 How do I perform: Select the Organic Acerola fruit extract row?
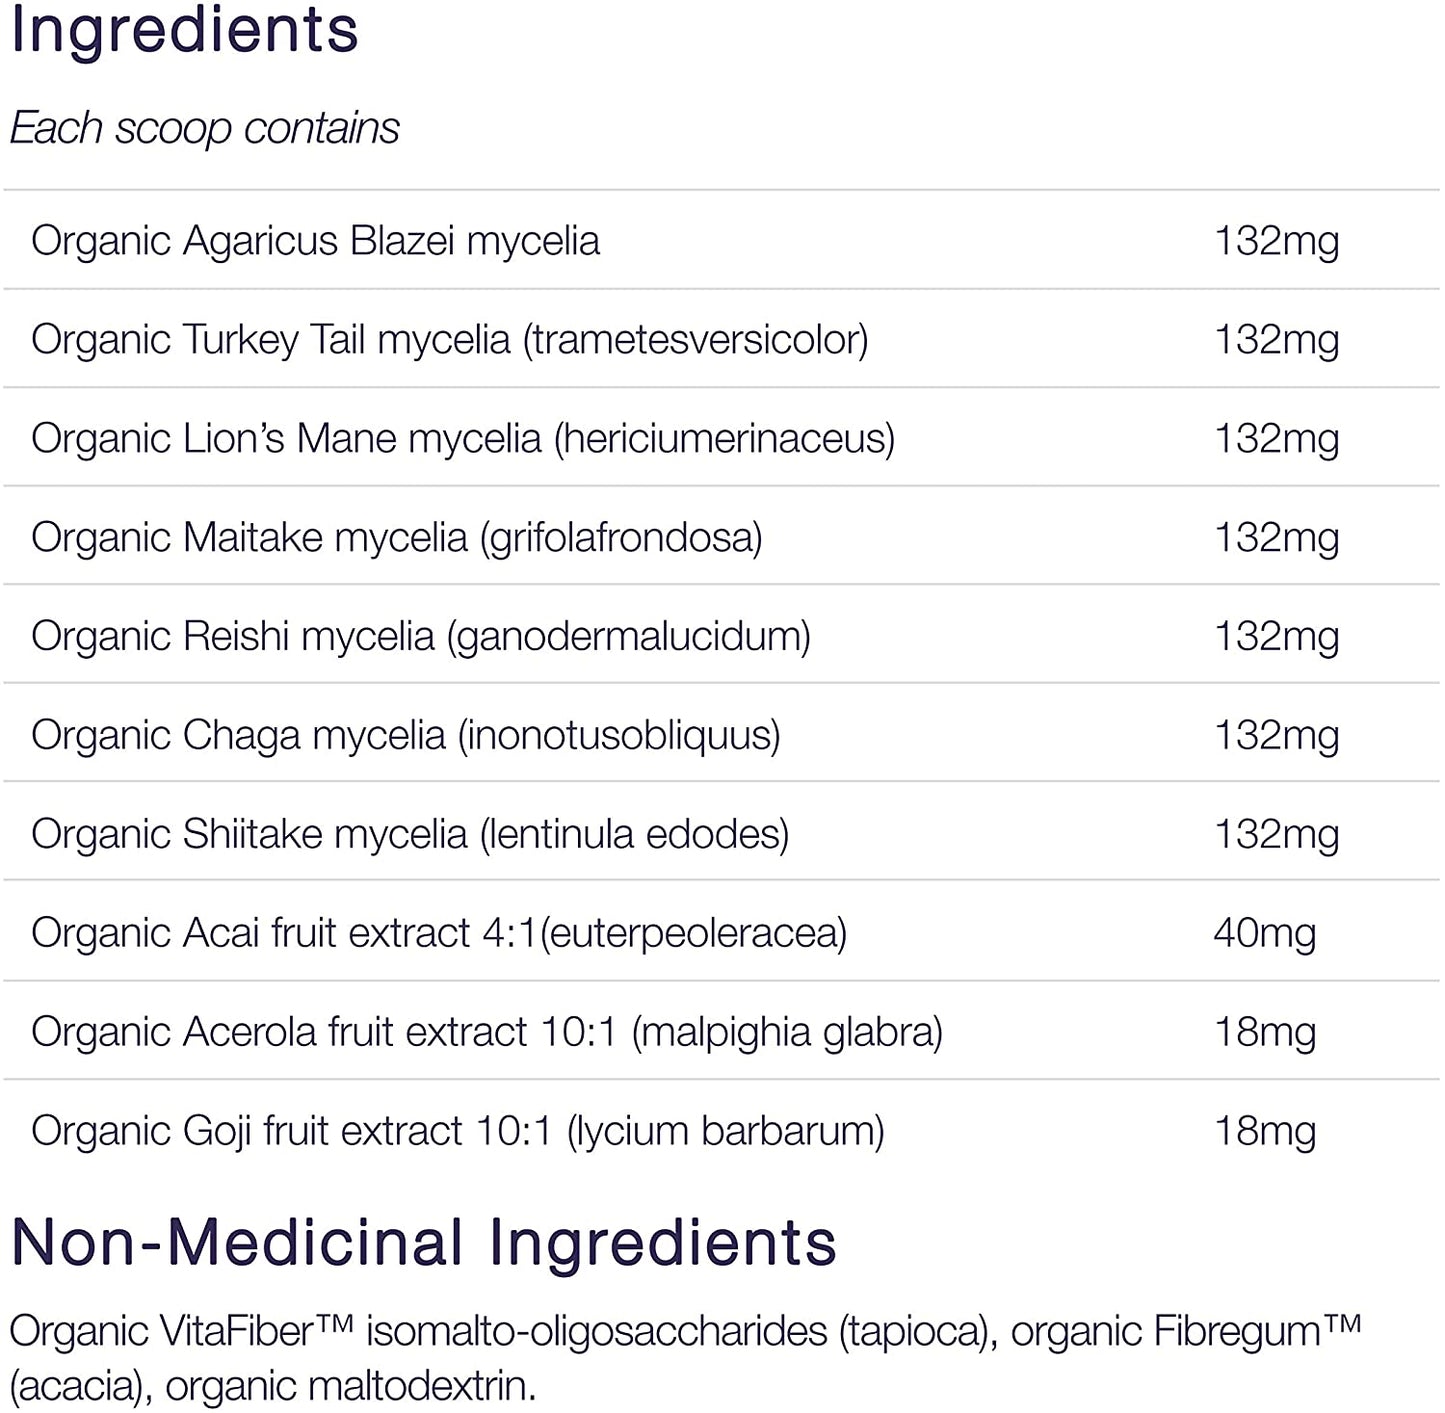(486, 1033)
